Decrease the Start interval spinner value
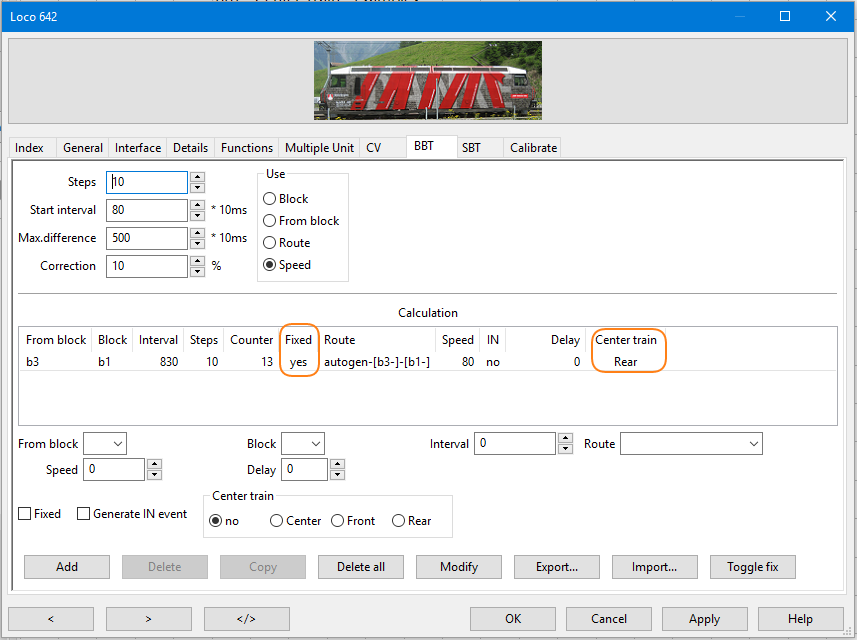This screenshot has width=857, height=640. click(x=197, y=216)
